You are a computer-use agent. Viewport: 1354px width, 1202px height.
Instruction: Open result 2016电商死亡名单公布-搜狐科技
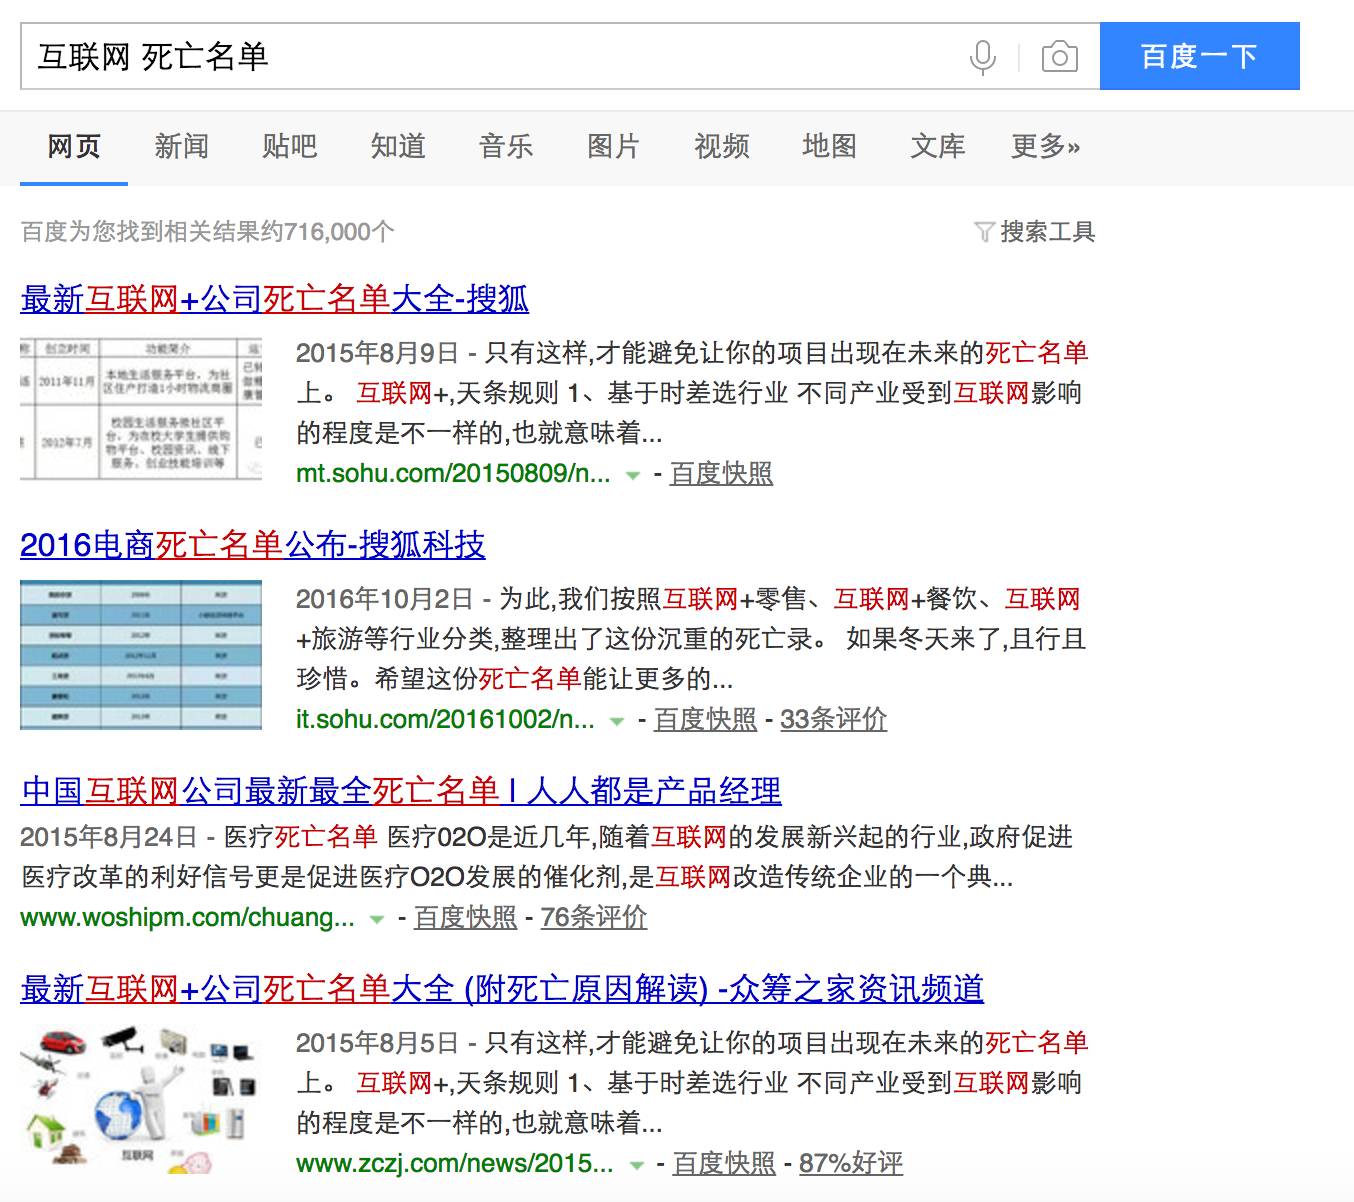click(252, 544)
